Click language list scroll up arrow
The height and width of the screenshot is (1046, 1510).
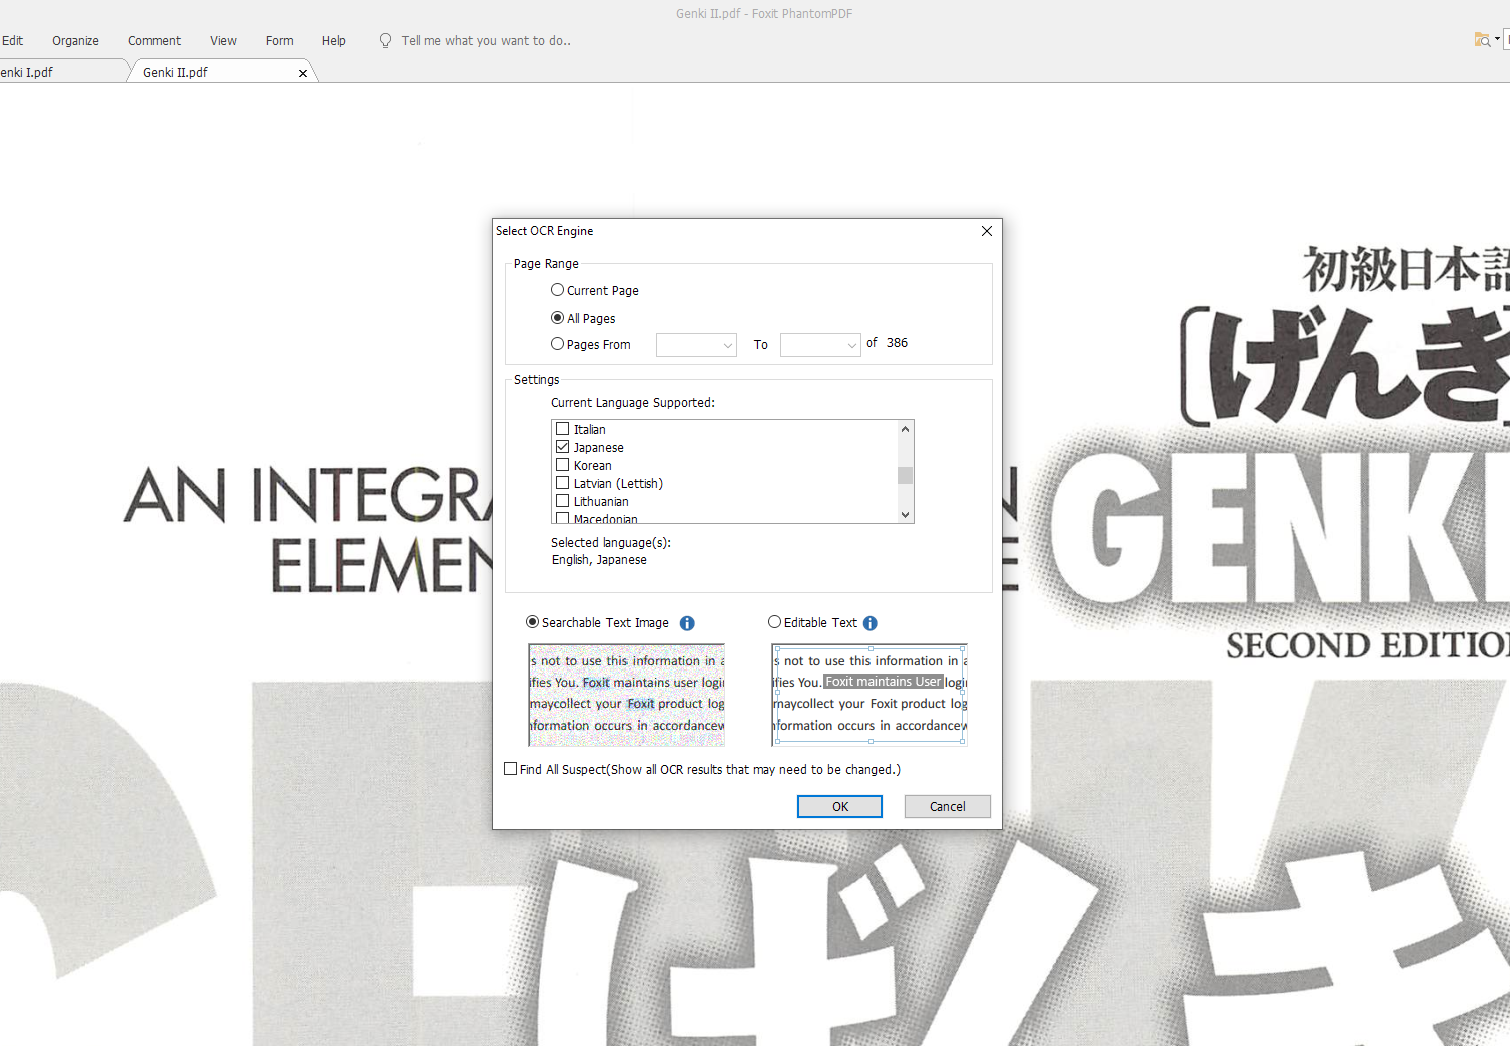pos(906,429)
